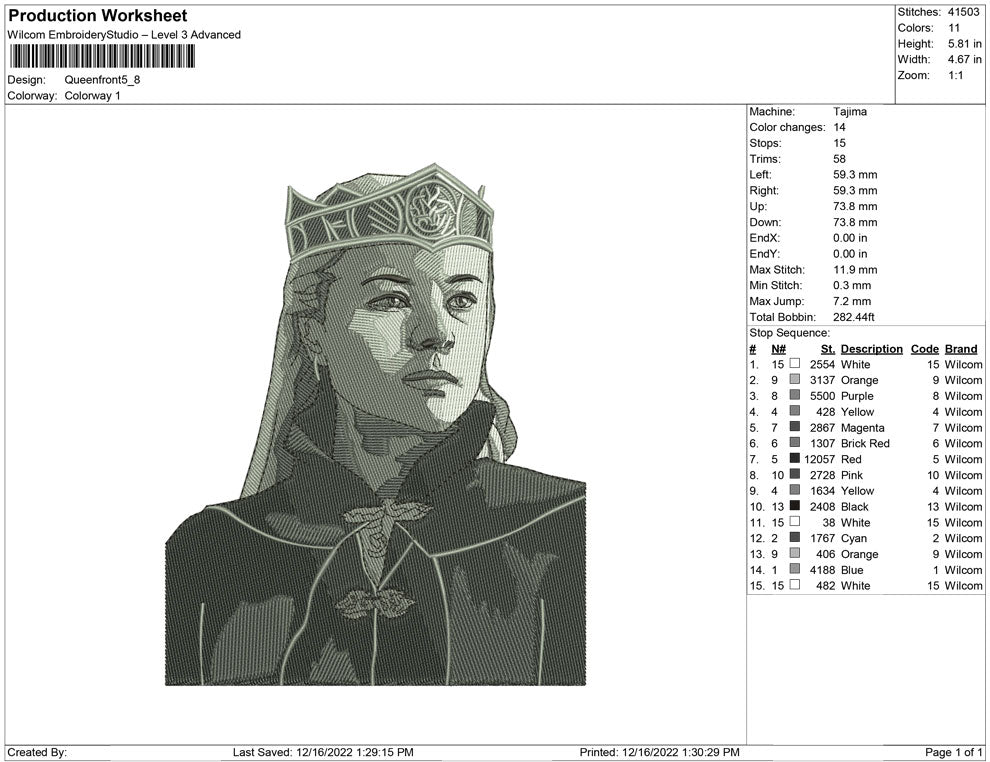This screenshot has width=990, height=762.
Task: Click the Stitches count 41503
Action: pyautogui.click(x=963, y=12)
